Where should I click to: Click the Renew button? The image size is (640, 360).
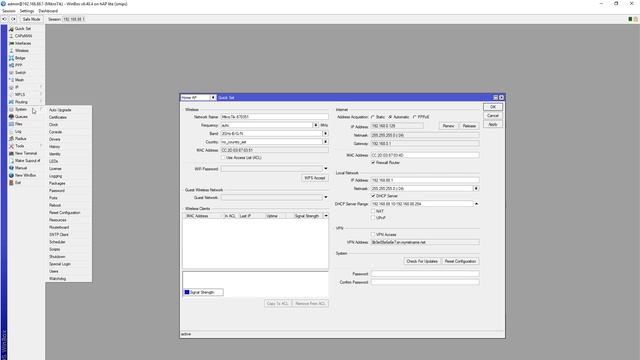click(x=449, y=126)
